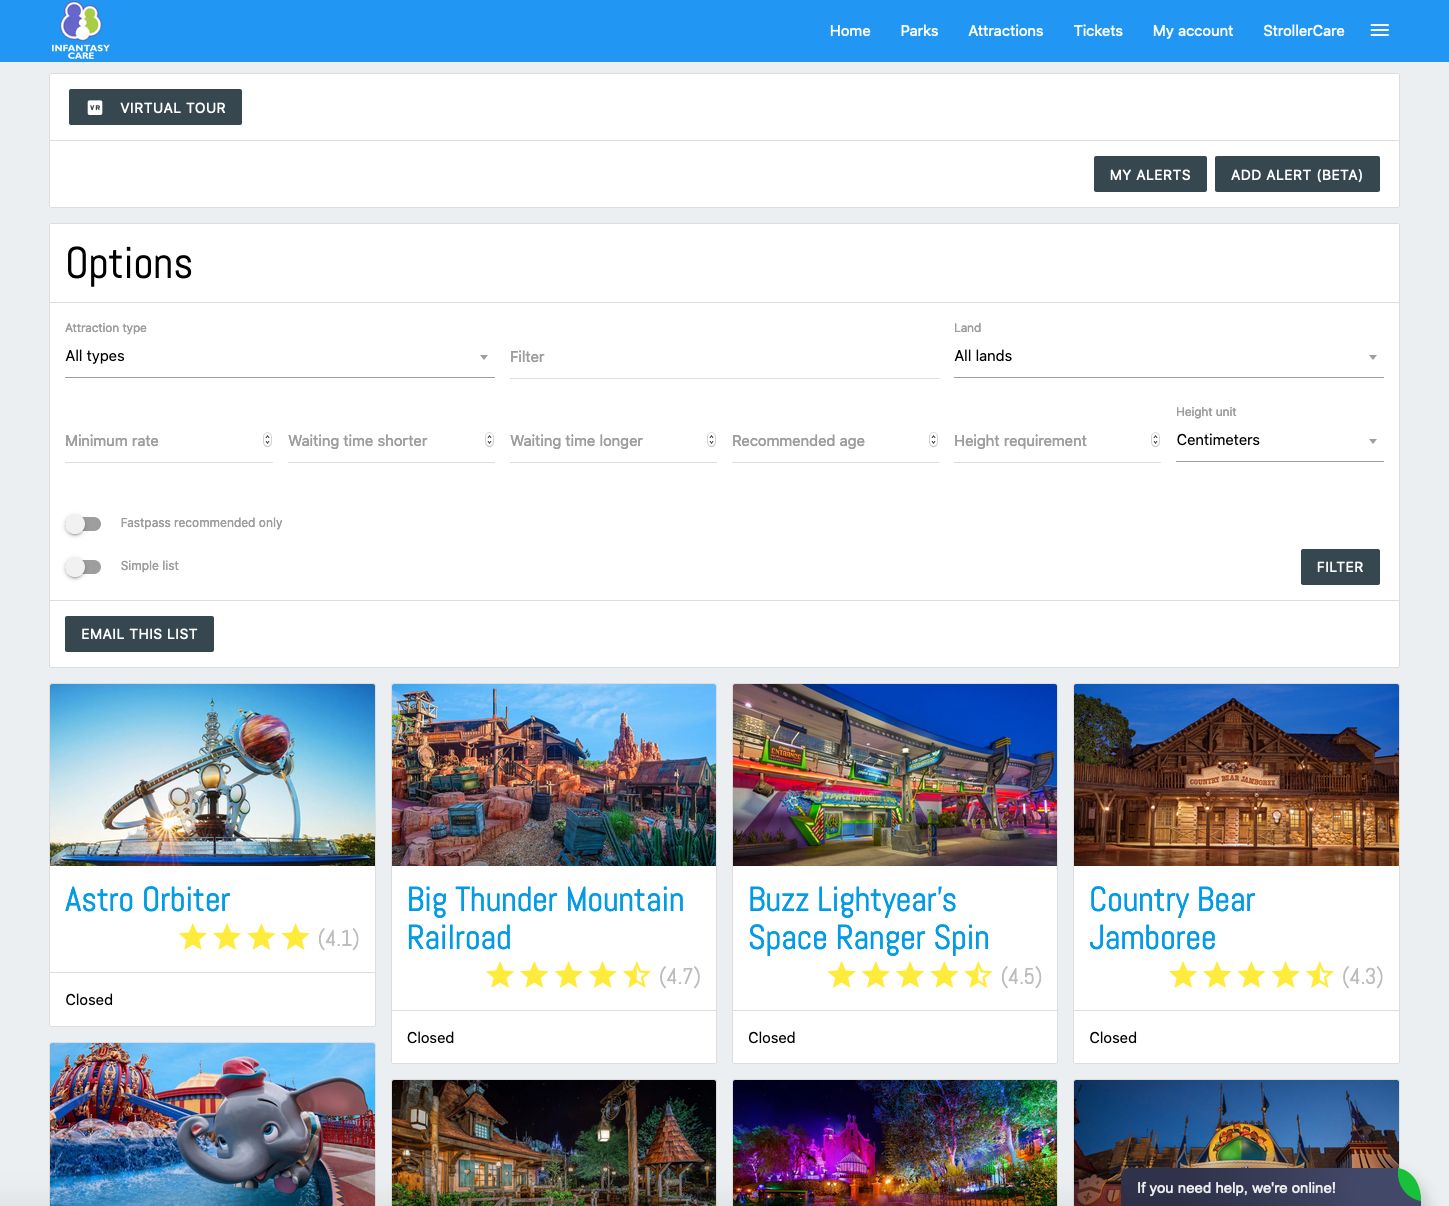Click the Filter text input field

coord(724,357)
